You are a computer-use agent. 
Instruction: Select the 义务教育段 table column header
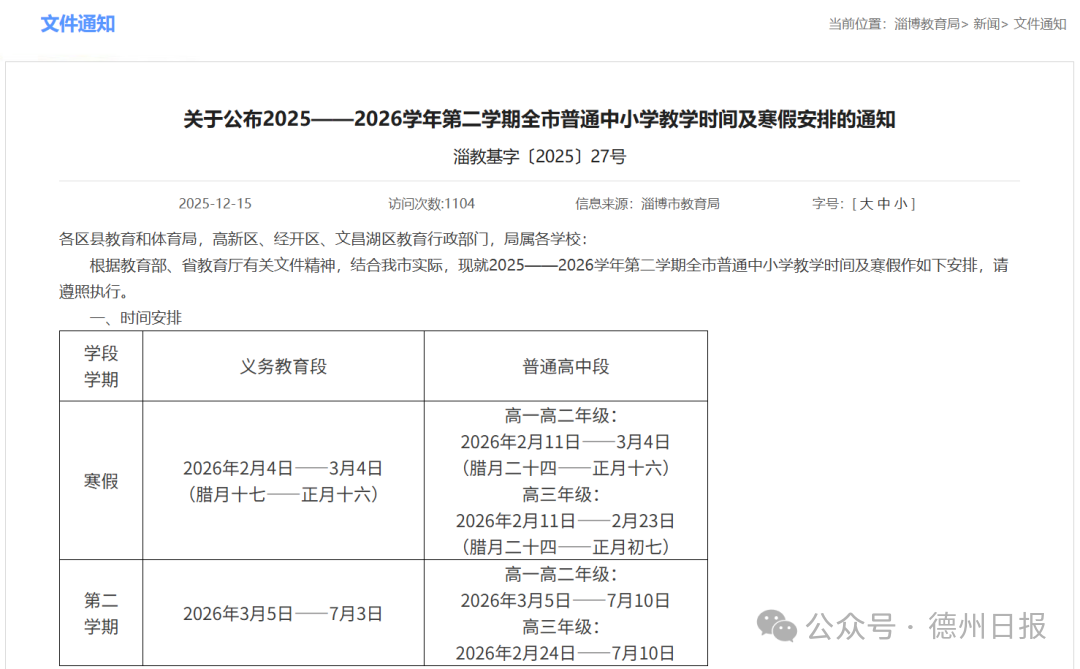click(283, 367)
